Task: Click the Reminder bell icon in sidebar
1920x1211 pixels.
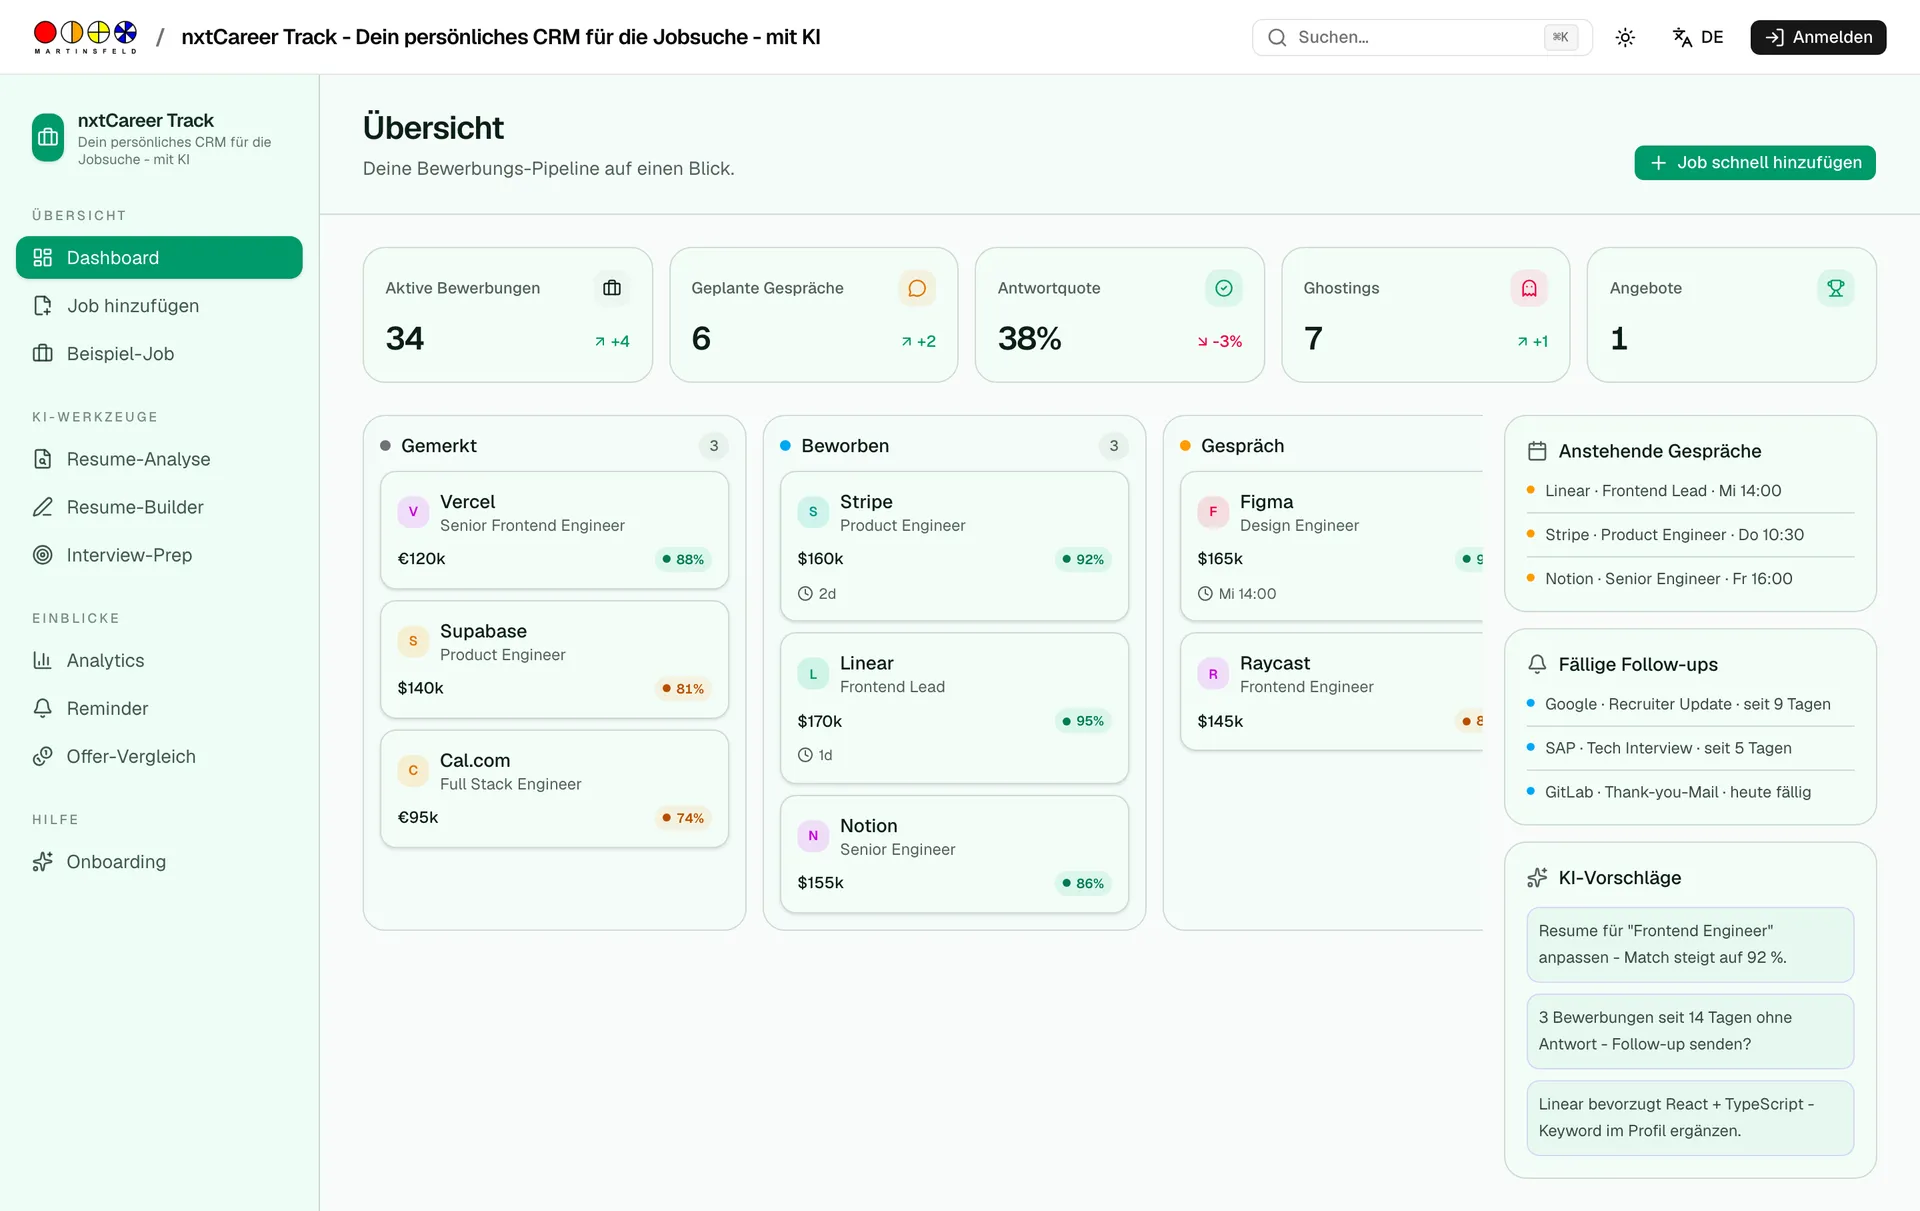Action: [x=42, y=708]
